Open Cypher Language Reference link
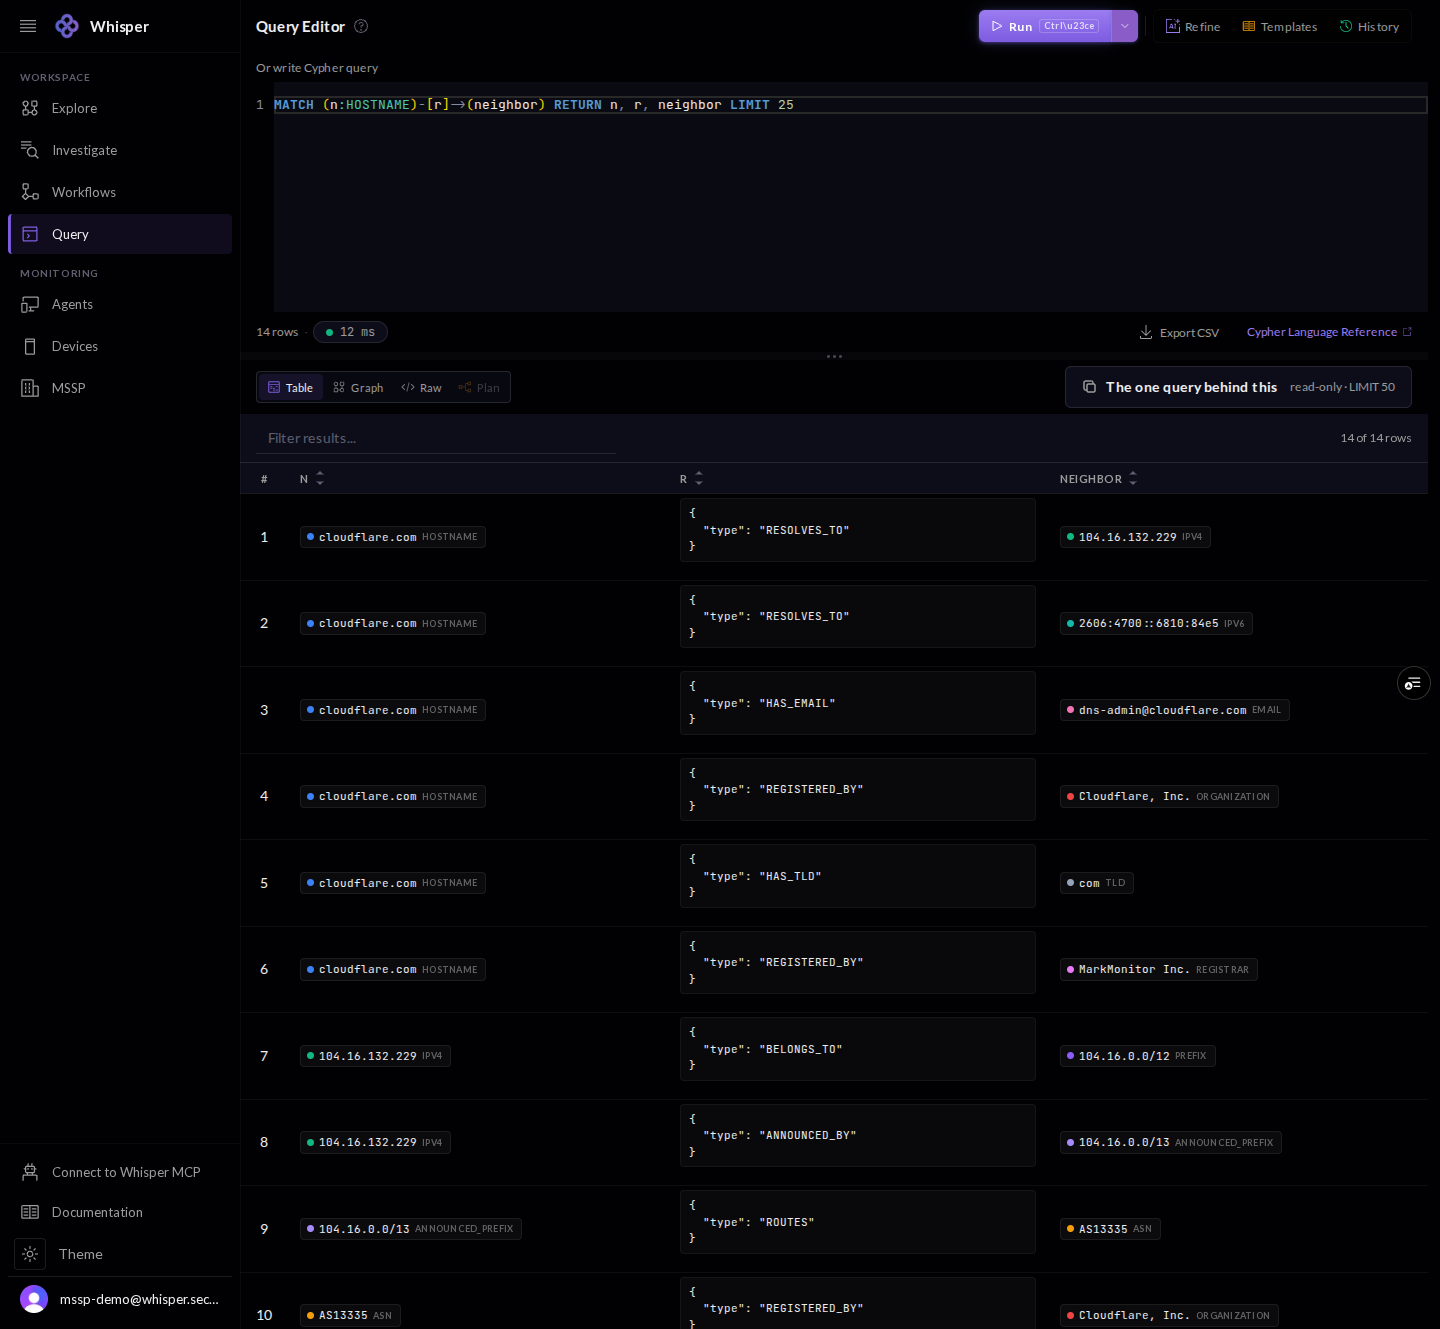The width and height of the screenshot is (1440, 1329). click(1329, 332)
